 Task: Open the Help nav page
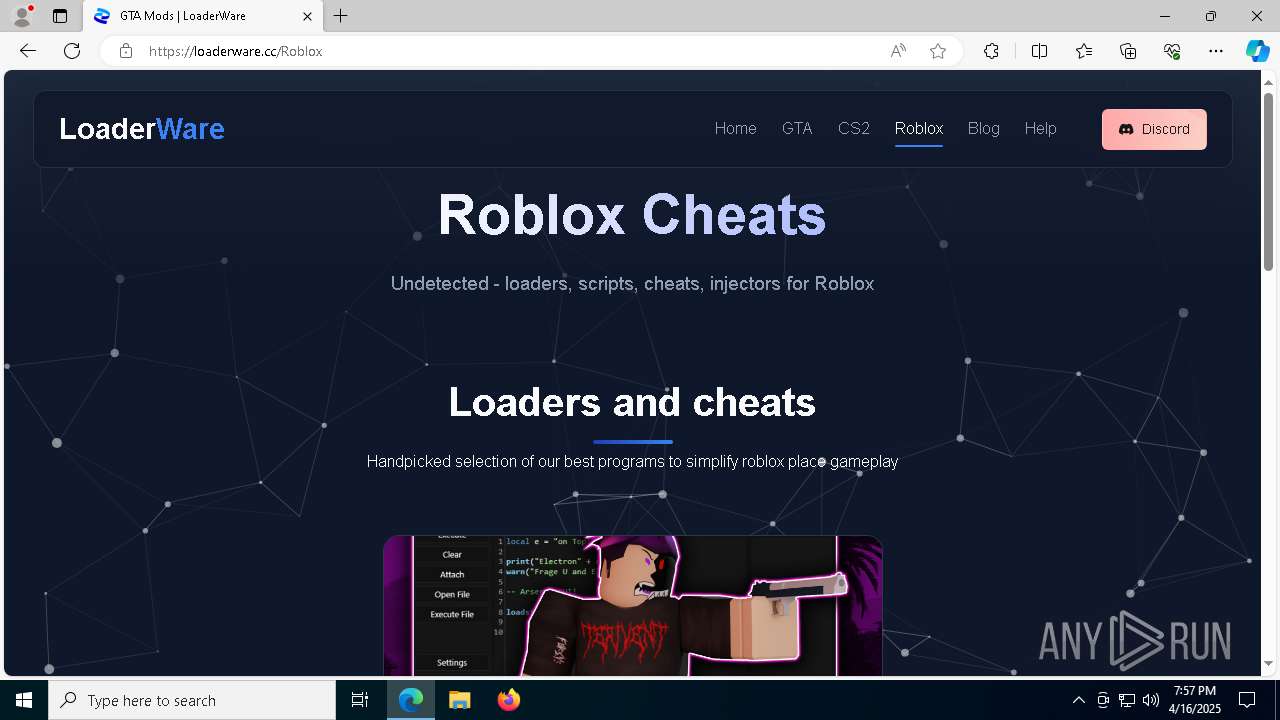pyautogui.click(x=1040, y=128)
